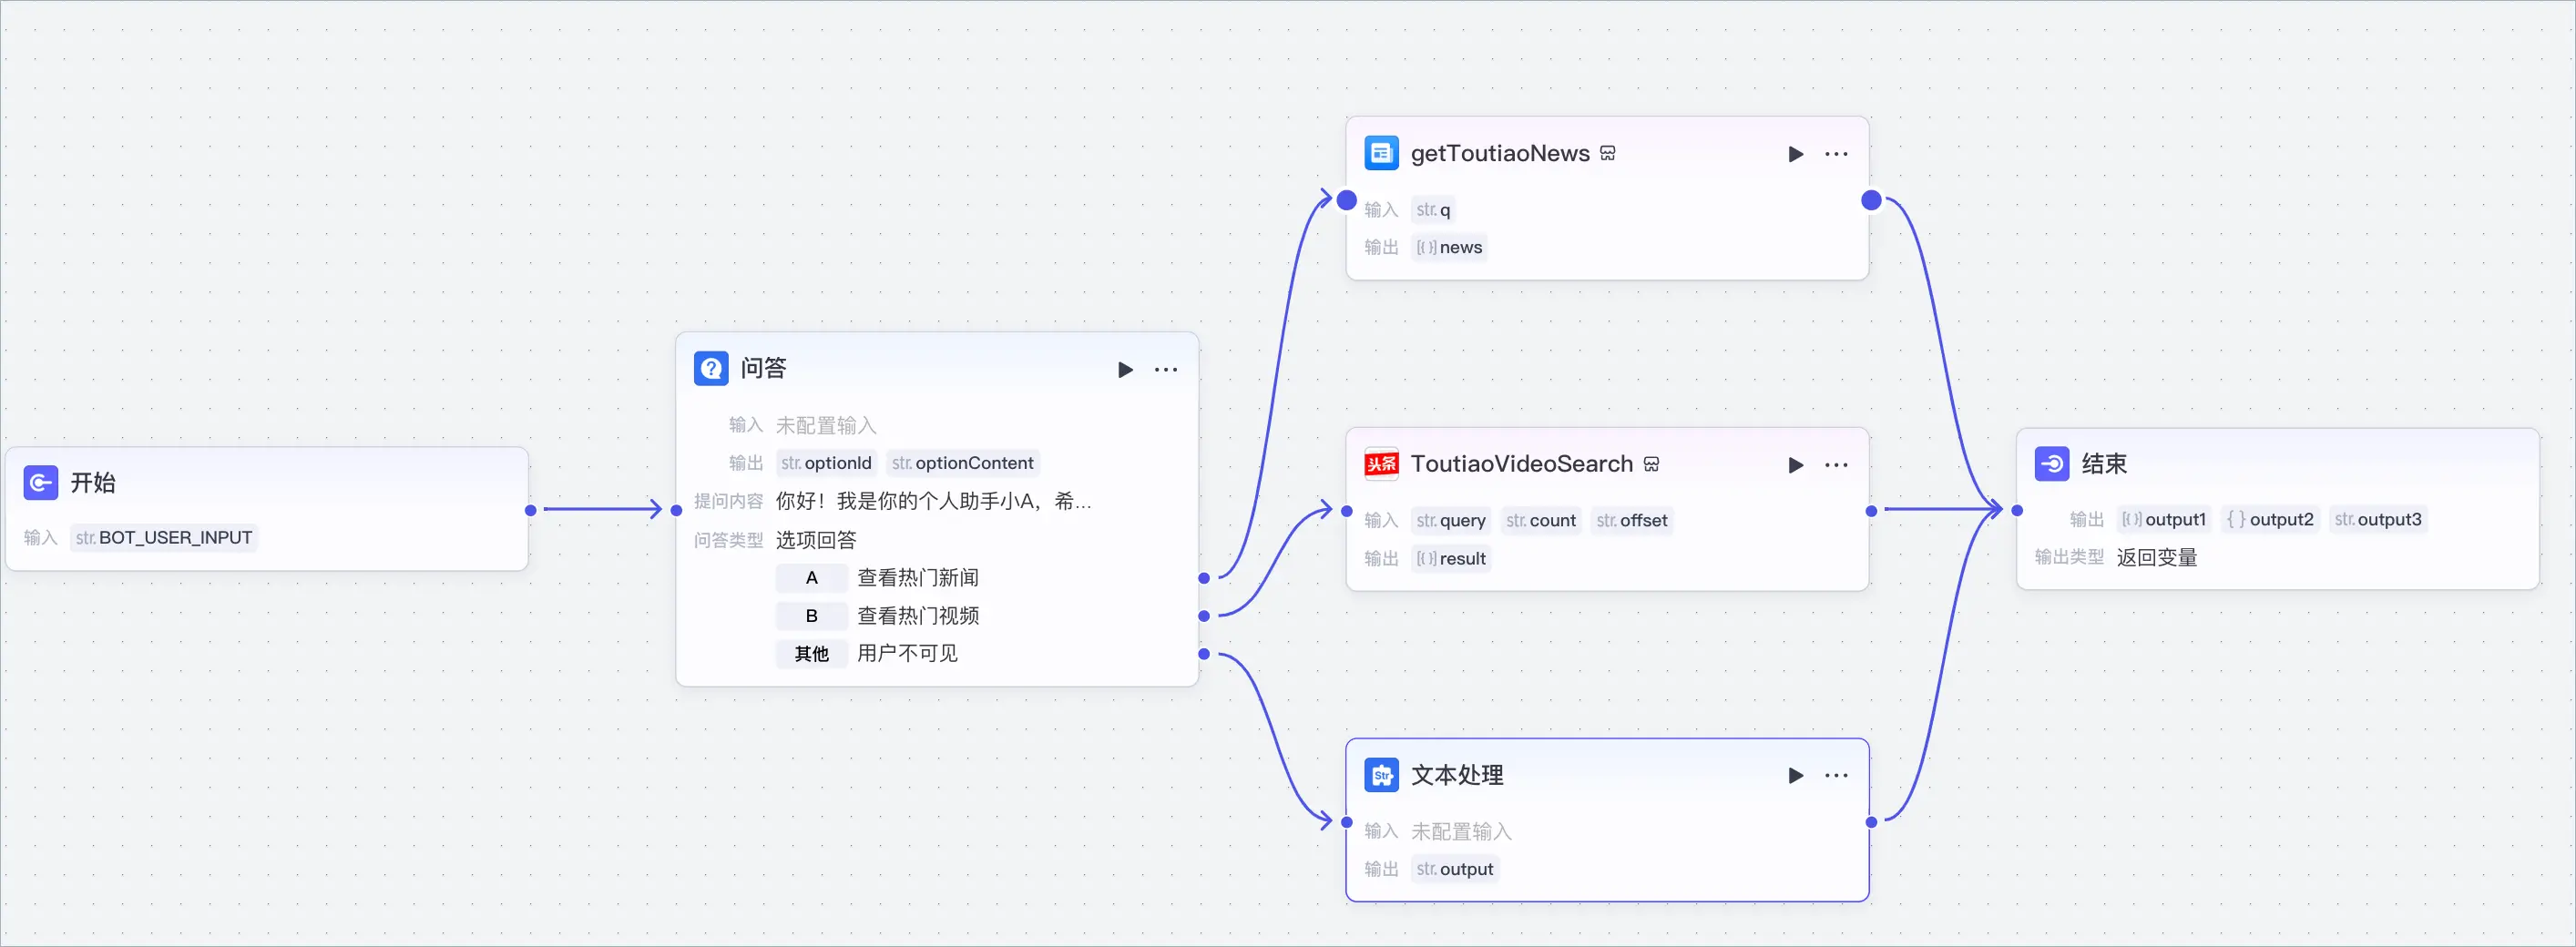The width and height of the screenshot is (2576, 947).
Task: Click the 结束 node input port
Action: point(2017,510)
